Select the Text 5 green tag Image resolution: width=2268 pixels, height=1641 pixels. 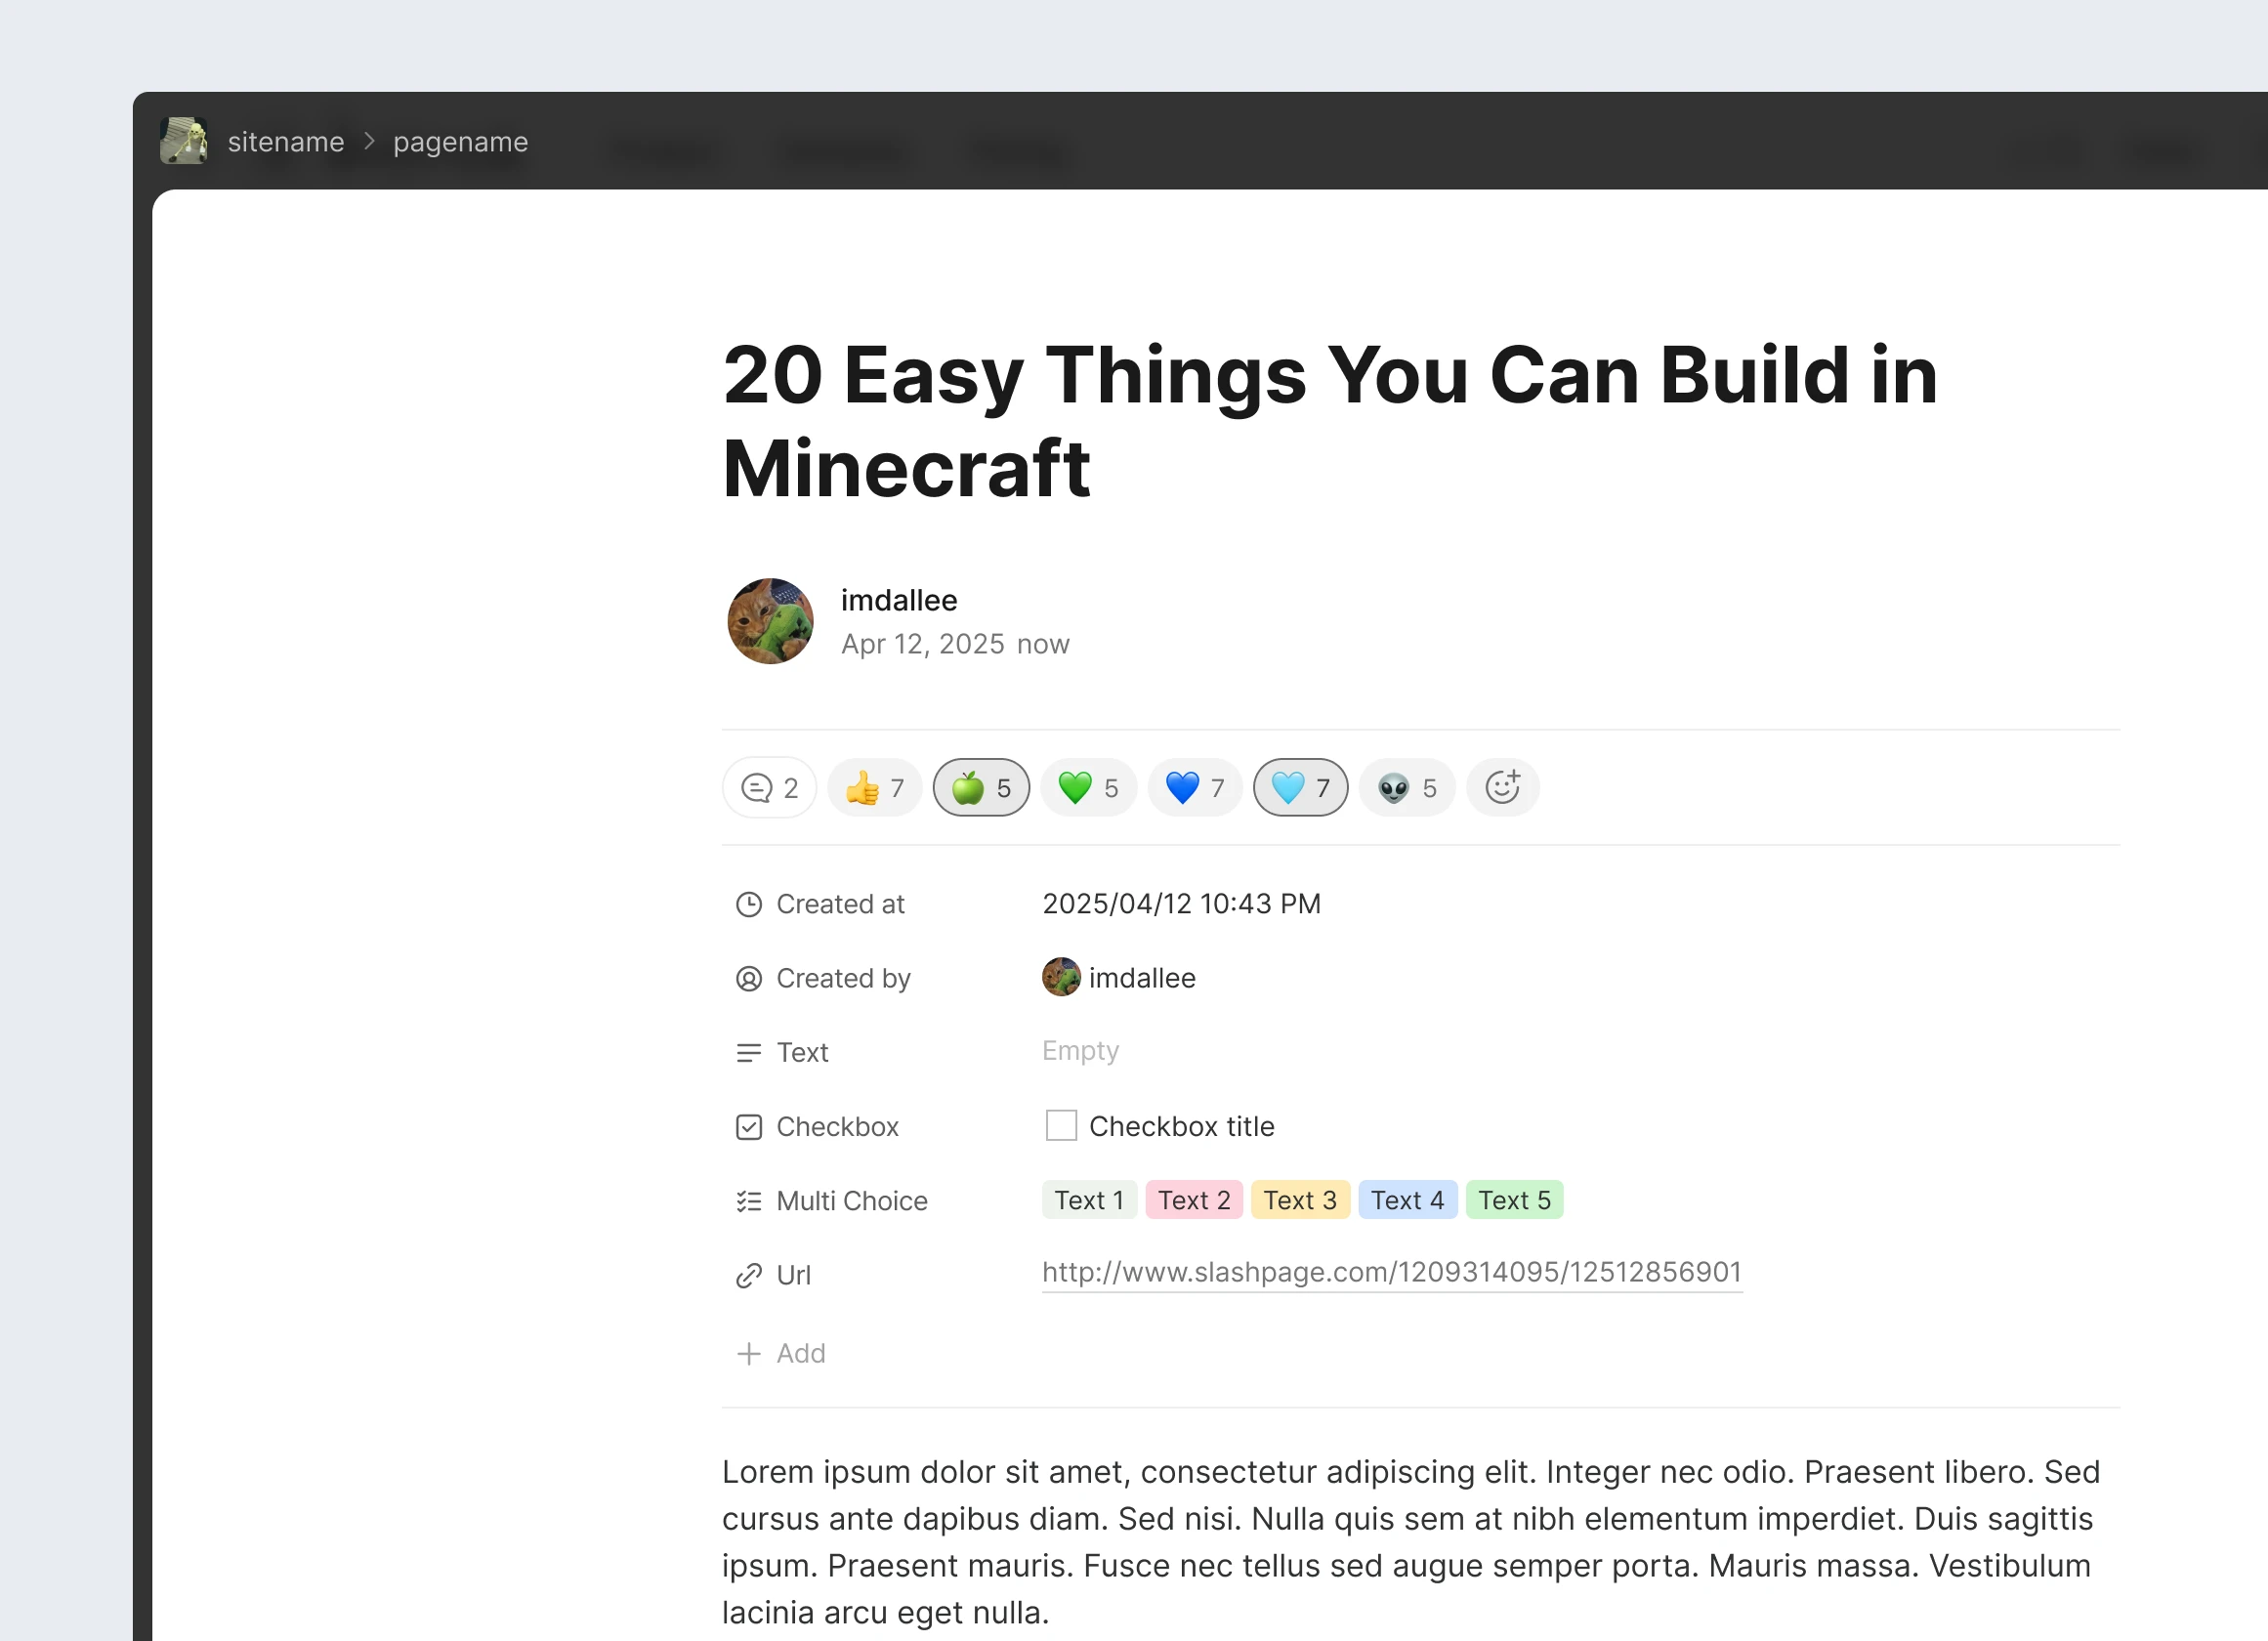1514,1201
